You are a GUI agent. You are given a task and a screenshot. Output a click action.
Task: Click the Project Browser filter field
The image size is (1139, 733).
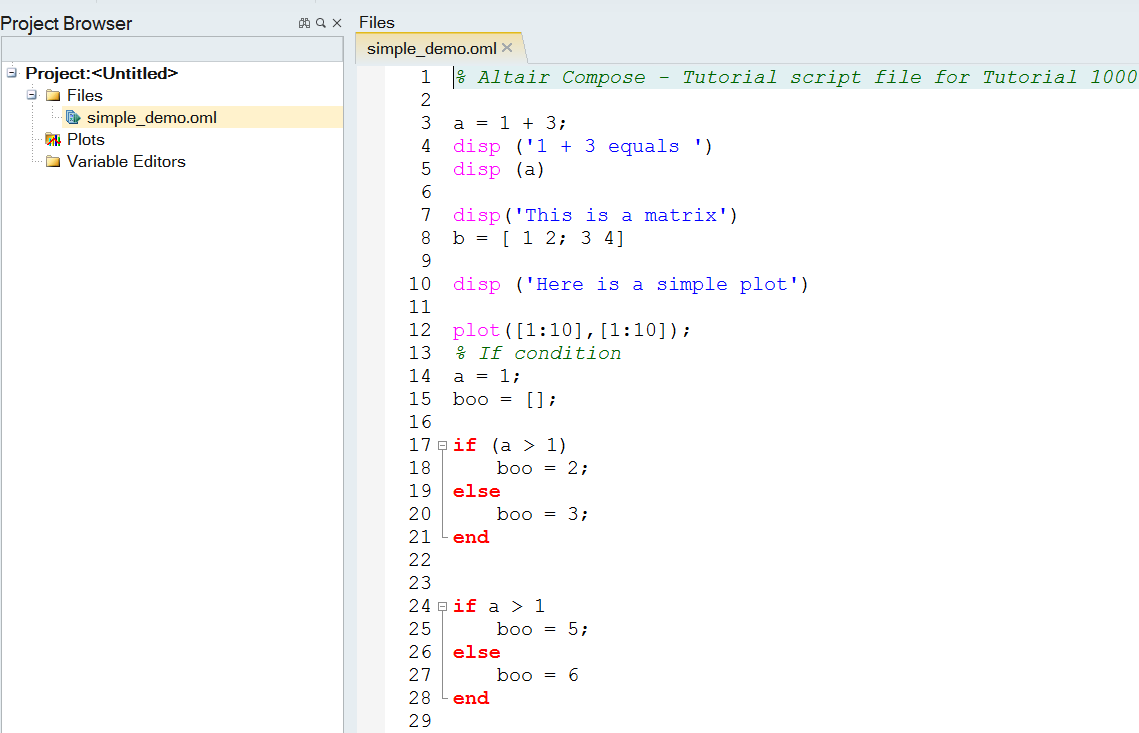point(171,49)
